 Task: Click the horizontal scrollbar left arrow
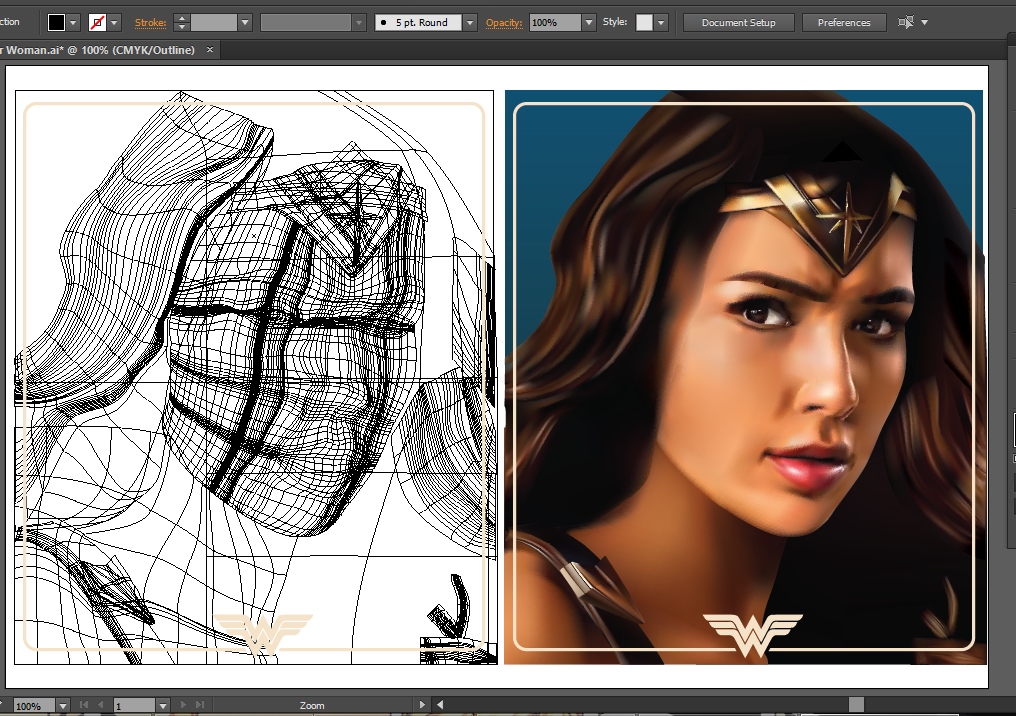tap(440, 705)
